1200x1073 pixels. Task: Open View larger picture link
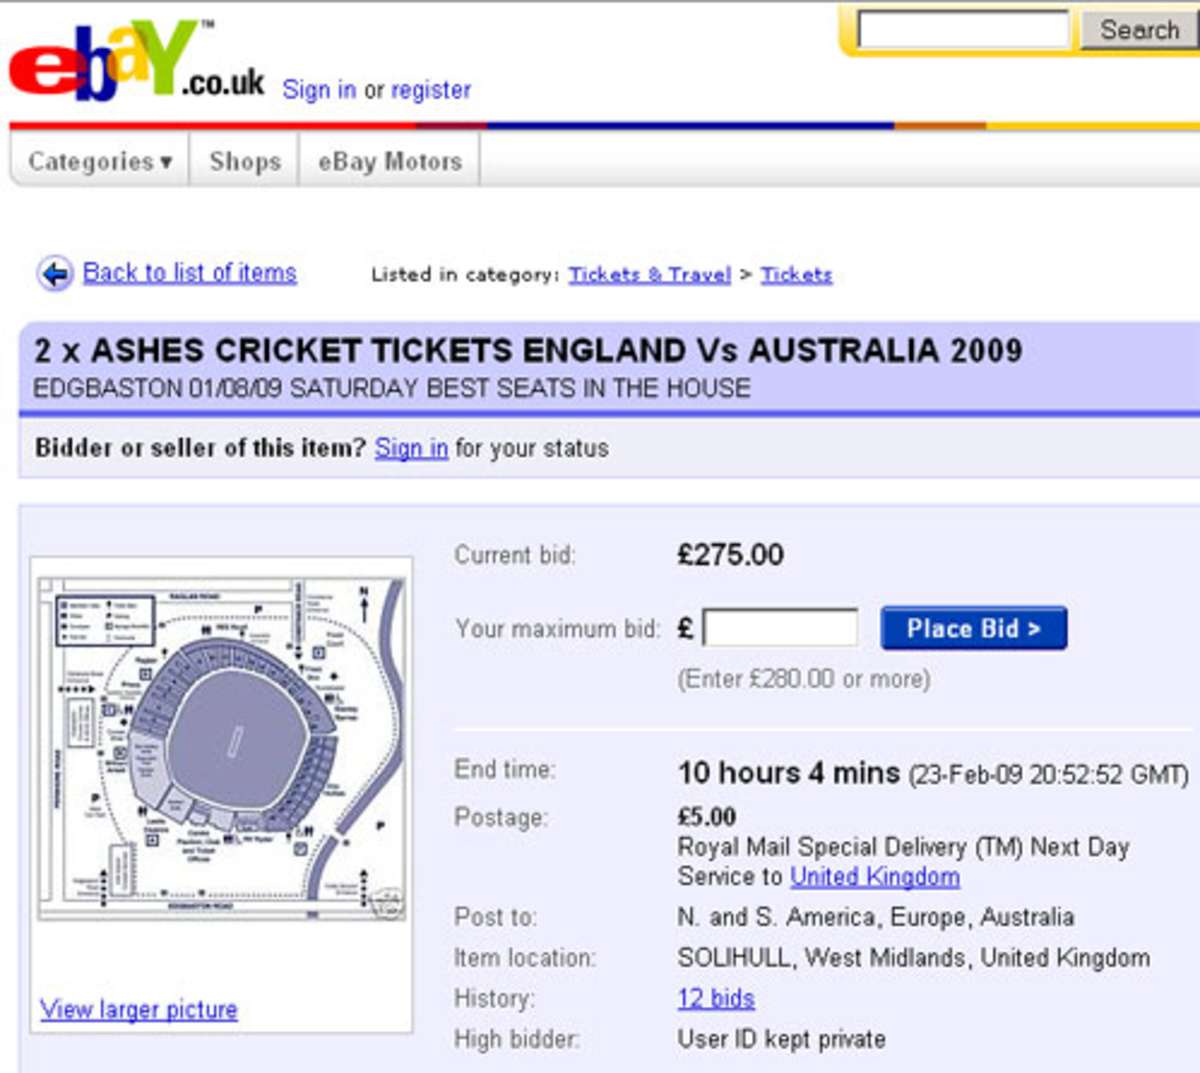[138, 1009]
